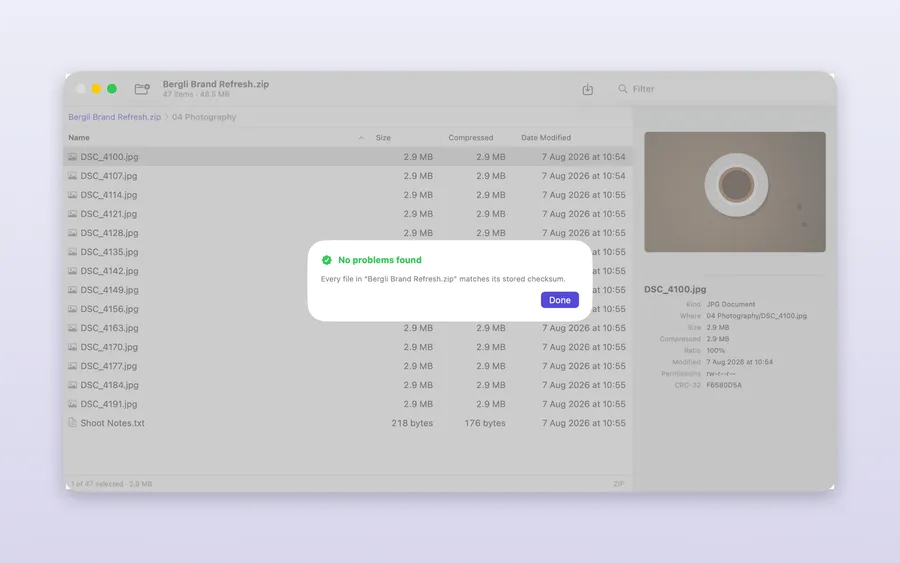The height and width of the screenshot is (563, 900).
Task: Click the document icon beside Shoot Notes.txt
Action: pyautogui.click(x=72, y=422)
